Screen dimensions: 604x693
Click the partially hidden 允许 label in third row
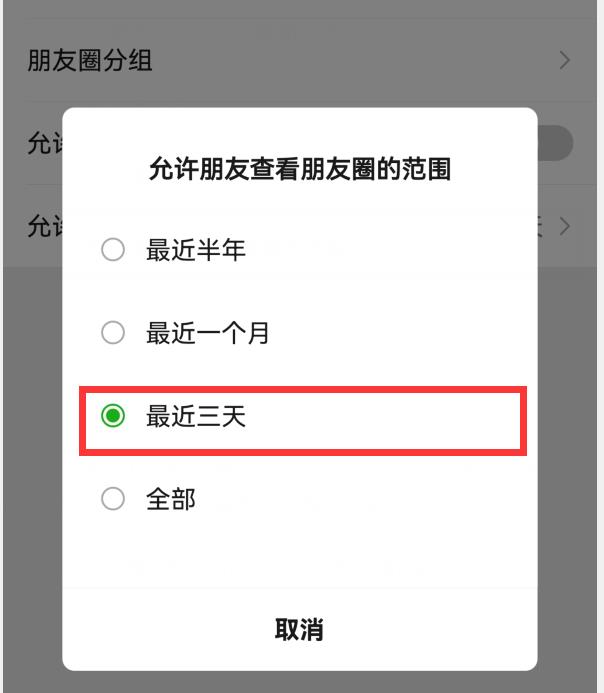point(44,226)
